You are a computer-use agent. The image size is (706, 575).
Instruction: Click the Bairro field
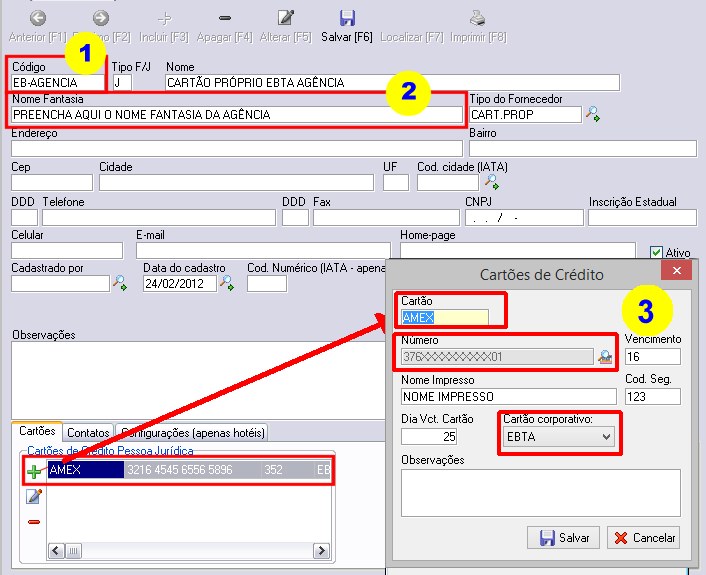pos(583,149)
